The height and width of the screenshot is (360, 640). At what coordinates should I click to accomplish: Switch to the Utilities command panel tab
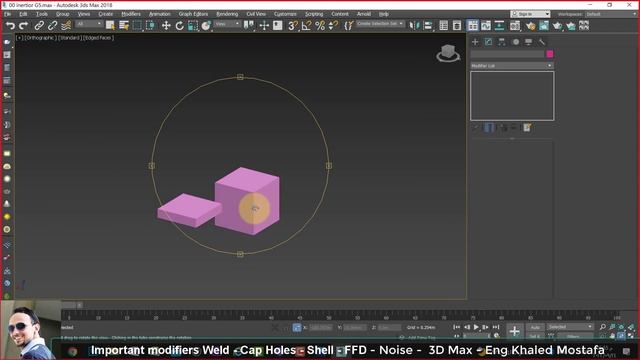[542, 42]
